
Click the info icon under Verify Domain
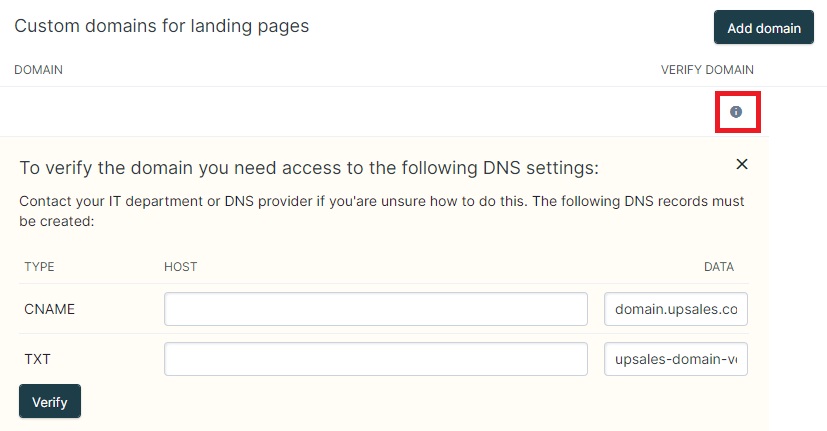point(736,112)
